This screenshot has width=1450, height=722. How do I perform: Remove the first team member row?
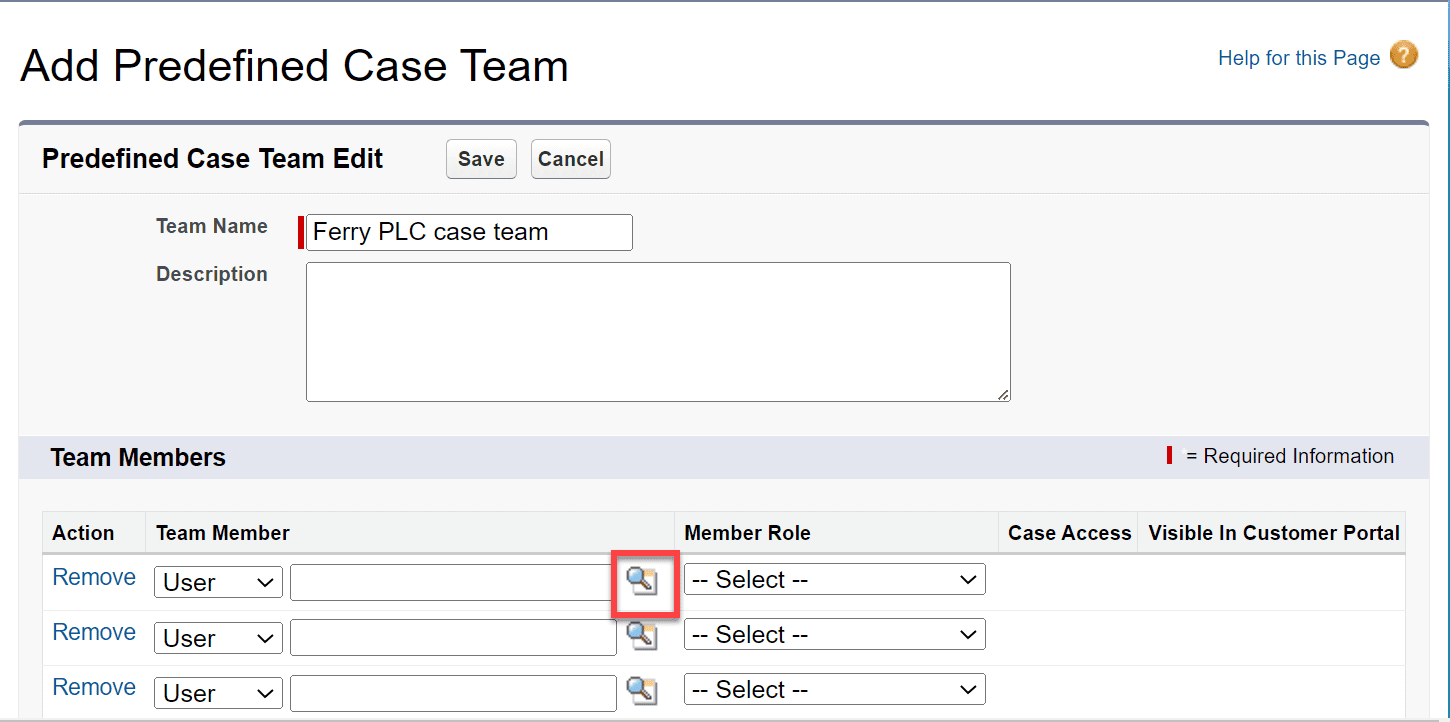pyautogui.click(x=93, y=577)
